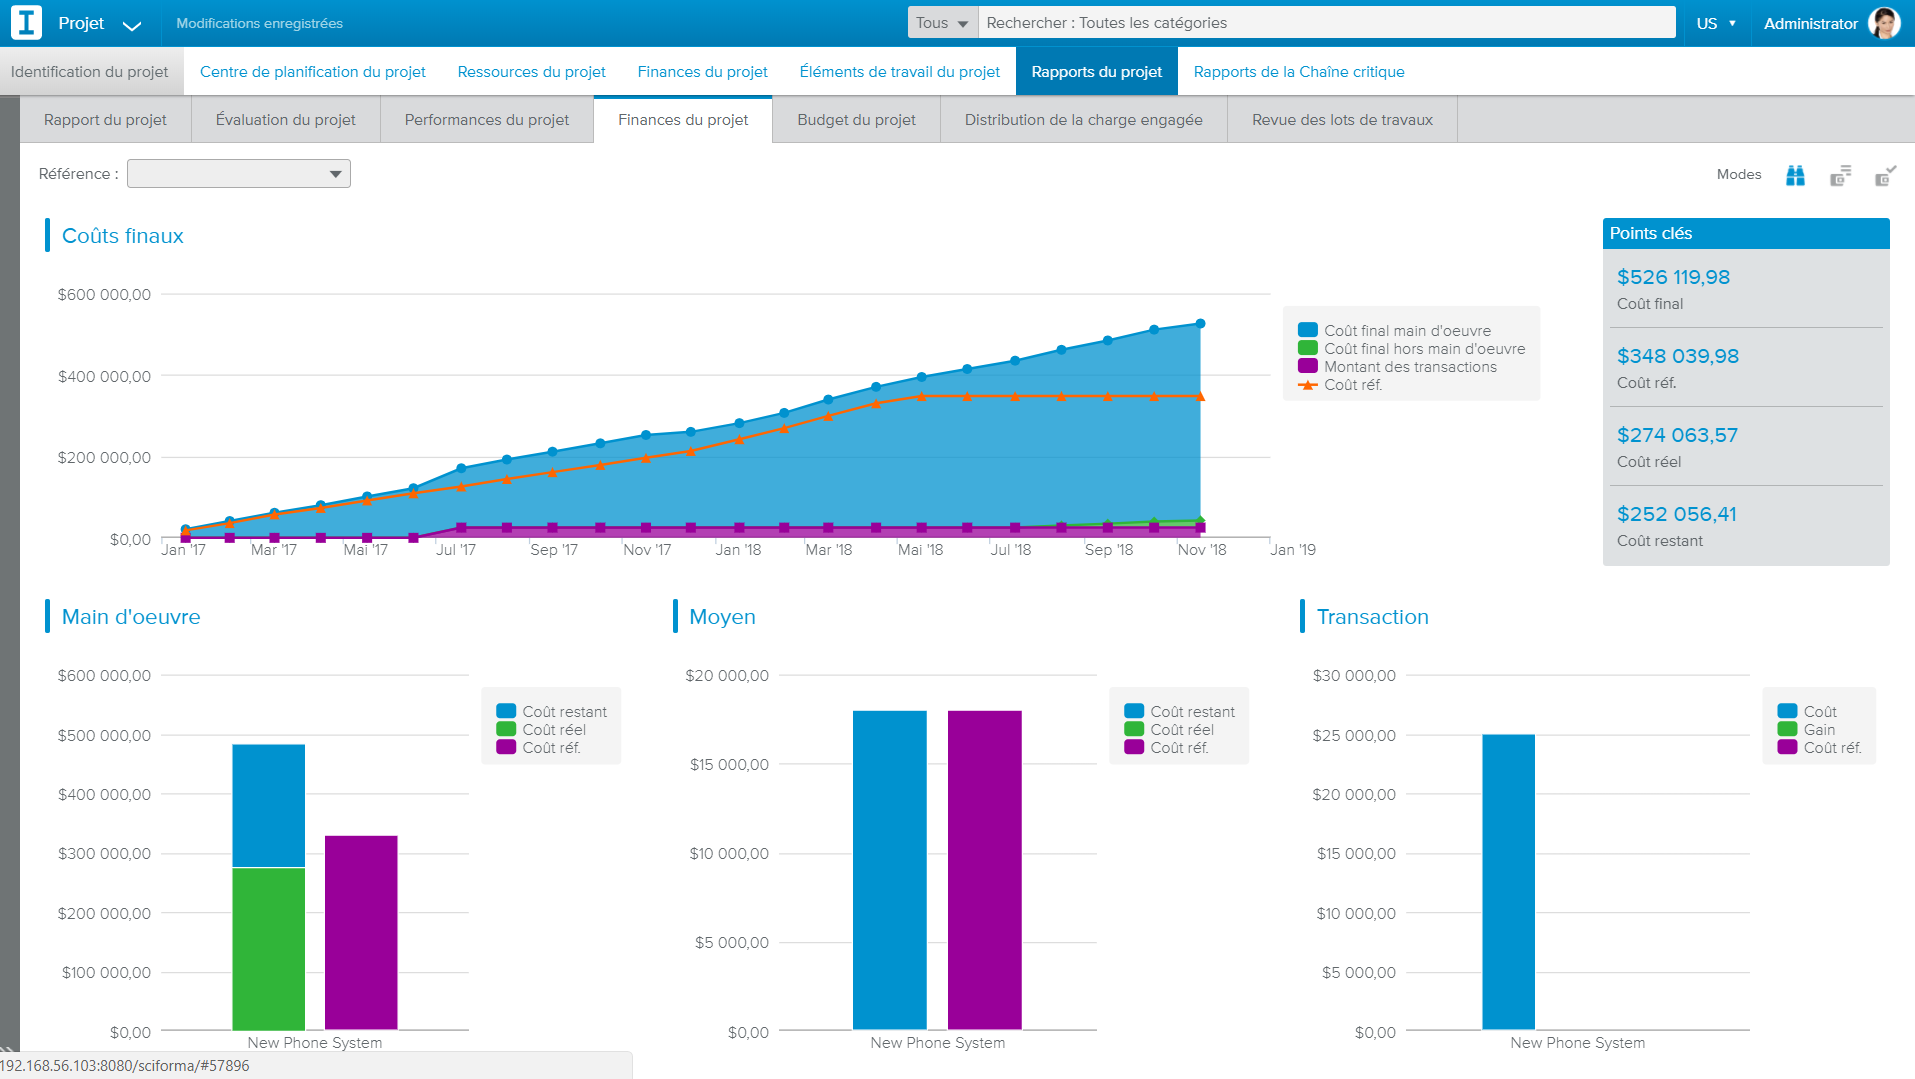
Task: Activate the validation mode checkmark icon
Action: pos(1884,175)
